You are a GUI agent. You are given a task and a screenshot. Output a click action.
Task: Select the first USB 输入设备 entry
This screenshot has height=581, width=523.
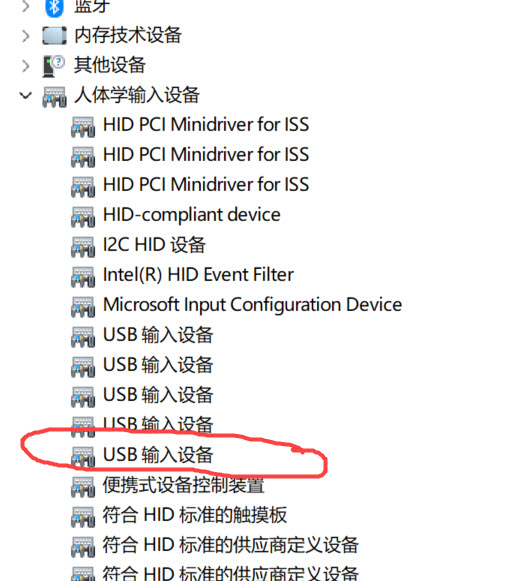tap(158, 335)
